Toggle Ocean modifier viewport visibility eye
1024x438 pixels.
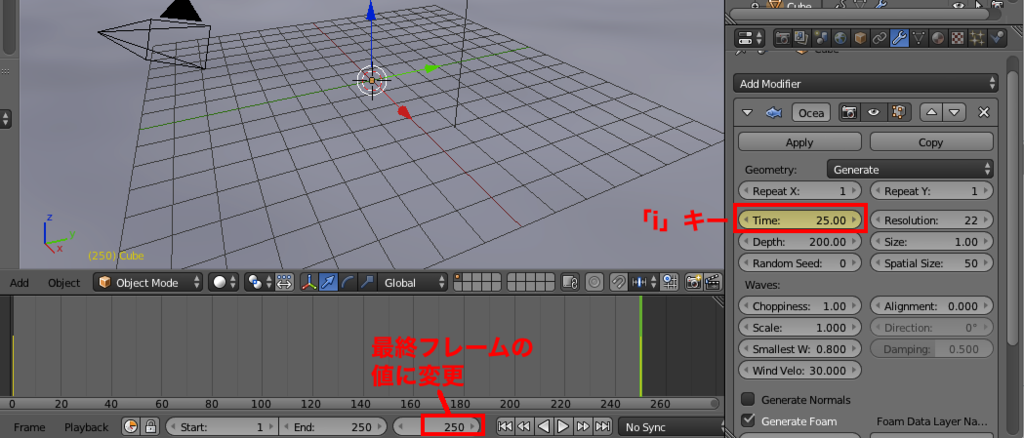pyautogui.click(x=874, y=112)
